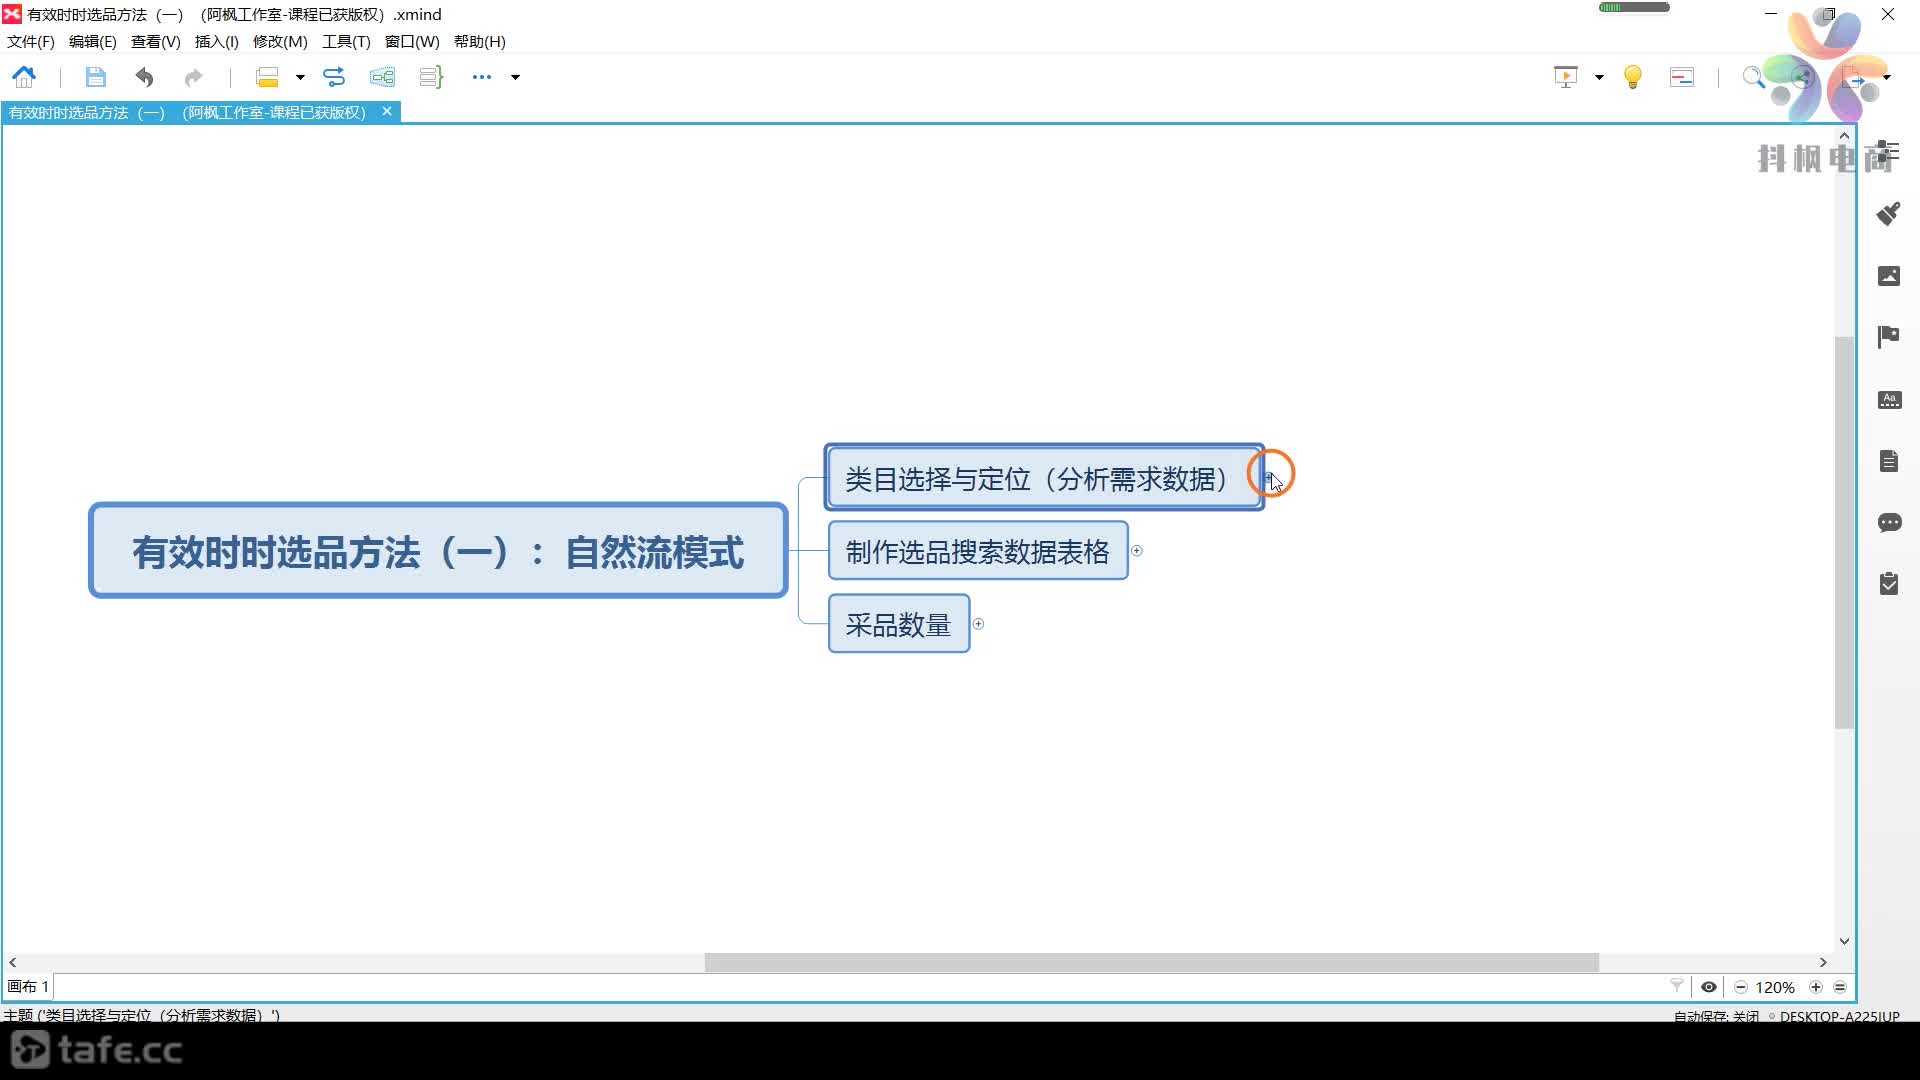The width and height of the screenshot is (1920, 1080).
Task: Reset zoom to actual size
Action: (1840, 987)
